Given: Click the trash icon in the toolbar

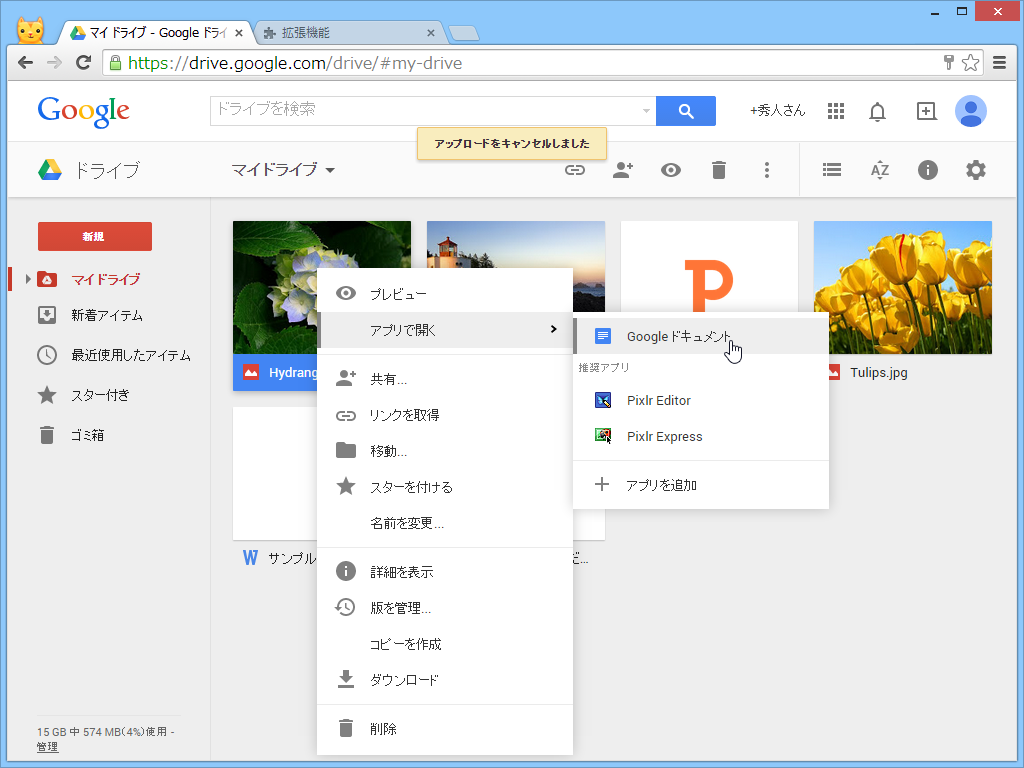Looking at the screenshot, I should pyautogui.click(x=718, y=170).
